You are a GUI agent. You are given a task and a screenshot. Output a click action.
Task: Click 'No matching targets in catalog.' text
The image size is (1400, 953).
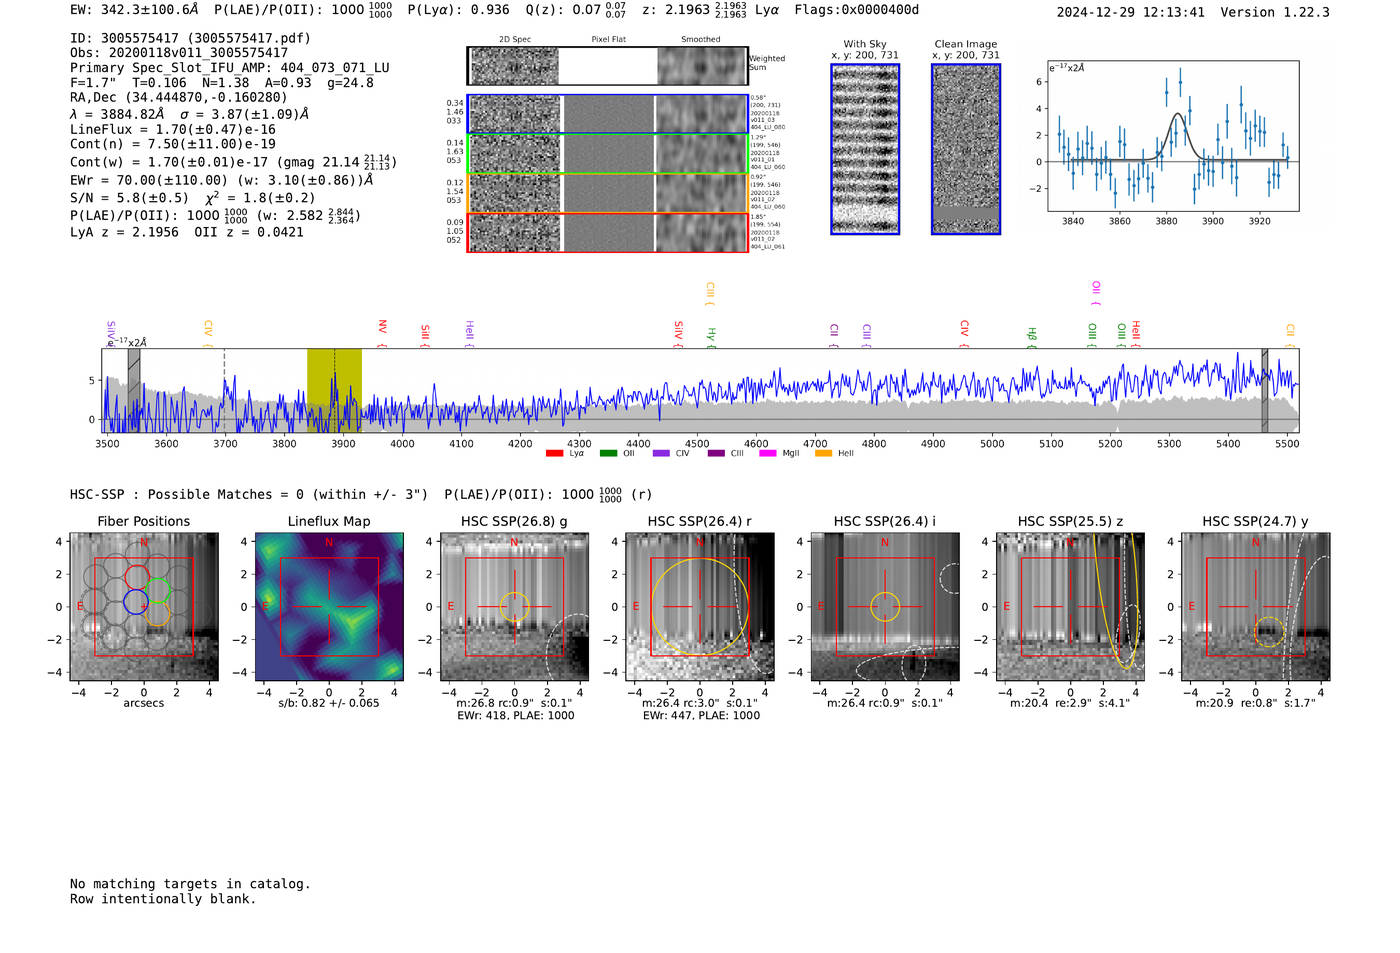pos(190,884)
